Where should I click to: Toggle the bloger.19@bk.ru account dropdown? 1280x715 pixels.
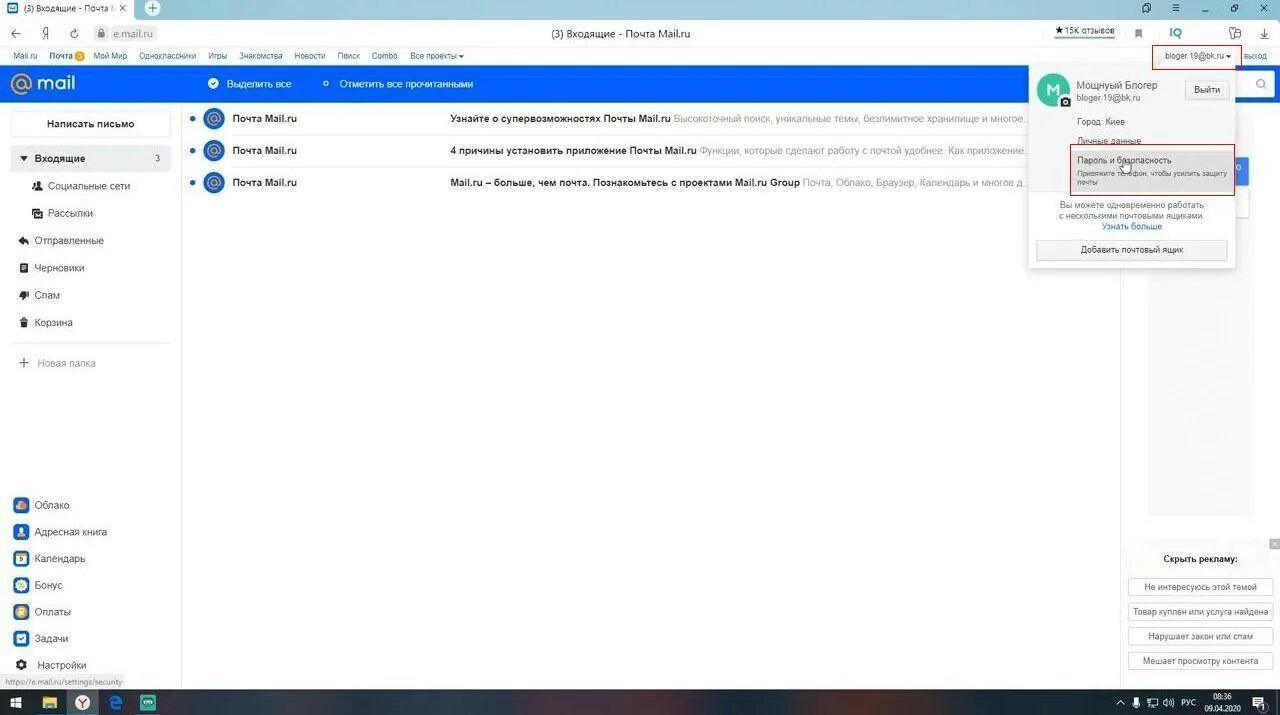[1197, 56]
